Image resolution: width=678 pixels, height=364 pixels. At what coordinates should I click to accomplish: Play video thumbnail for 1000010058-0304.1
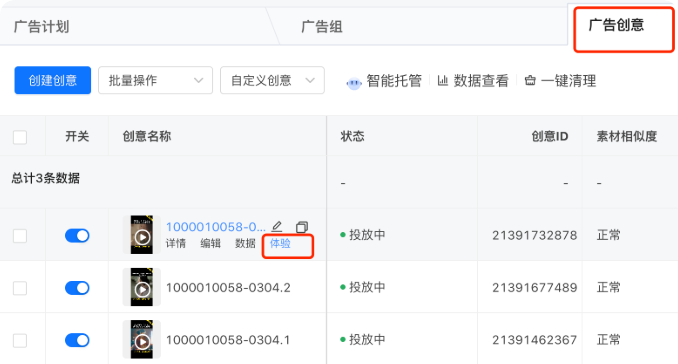[x=142, y=340]
